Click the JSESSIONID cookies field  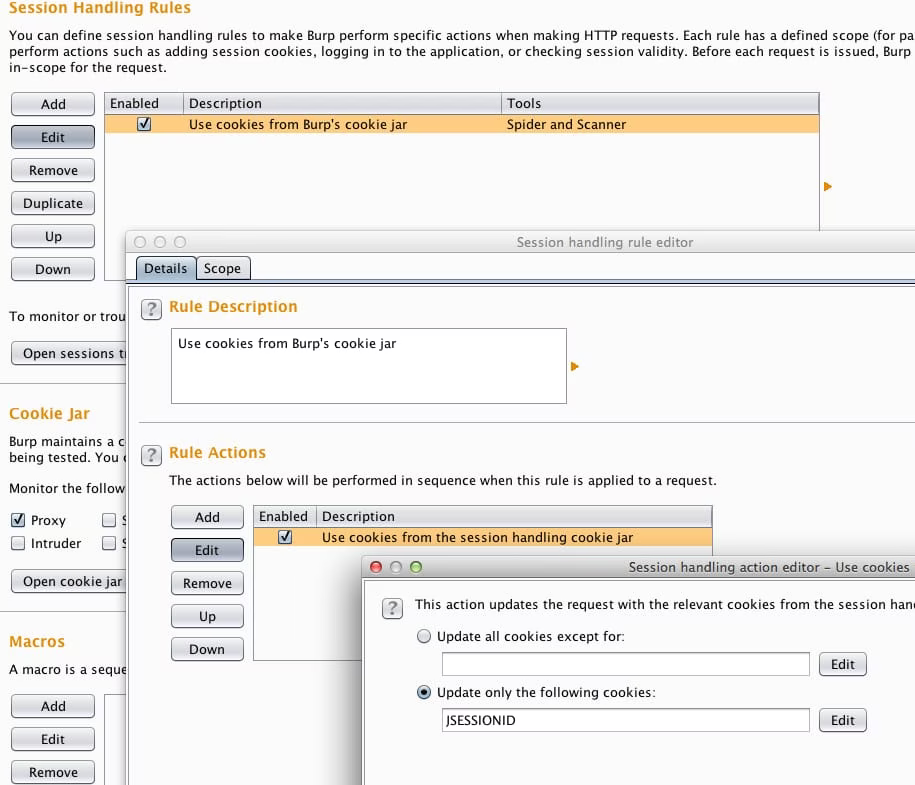coord(626,720)
